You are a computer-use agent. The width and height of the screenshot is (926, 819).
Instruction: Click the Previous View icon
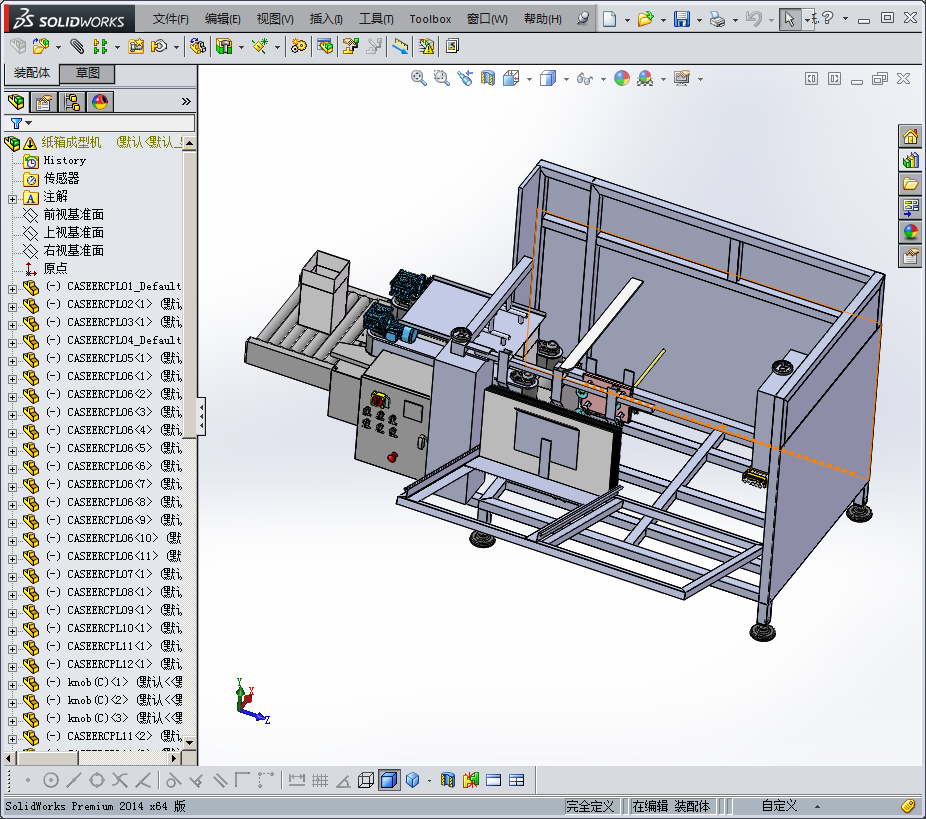click(x=465, y=78)
